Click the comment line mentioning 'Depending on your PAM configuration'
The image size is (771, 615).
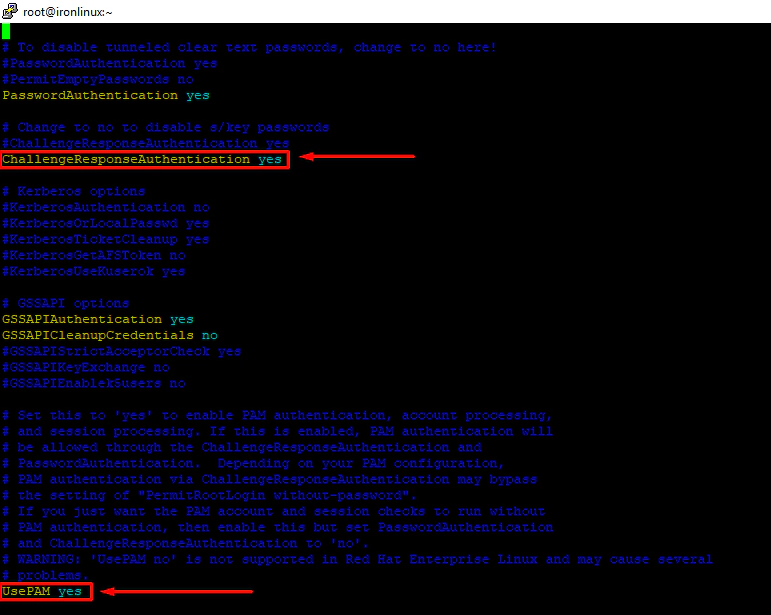[x=253, y=464]
